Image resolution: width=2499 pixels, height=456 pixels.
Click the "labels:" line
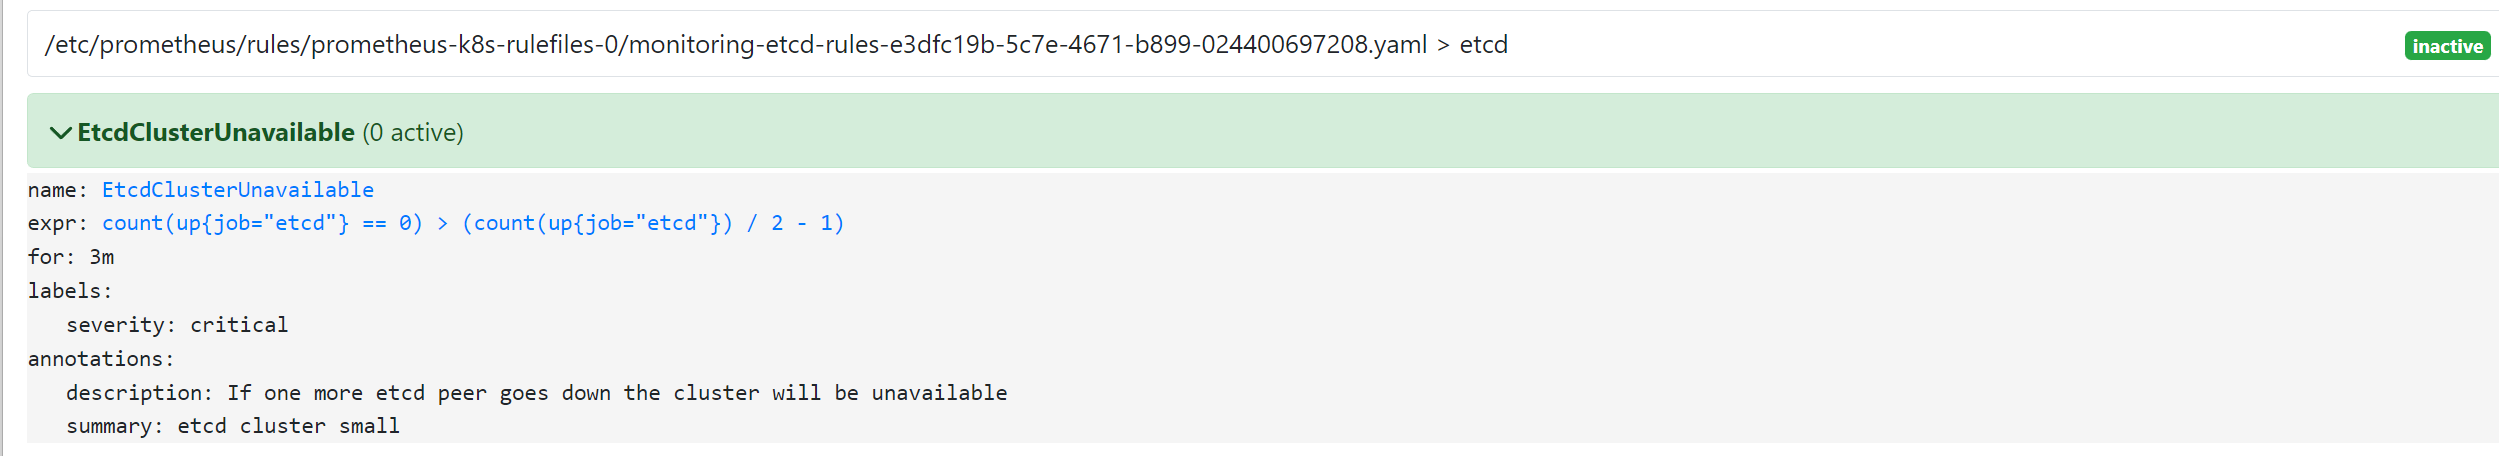[70, 291]
